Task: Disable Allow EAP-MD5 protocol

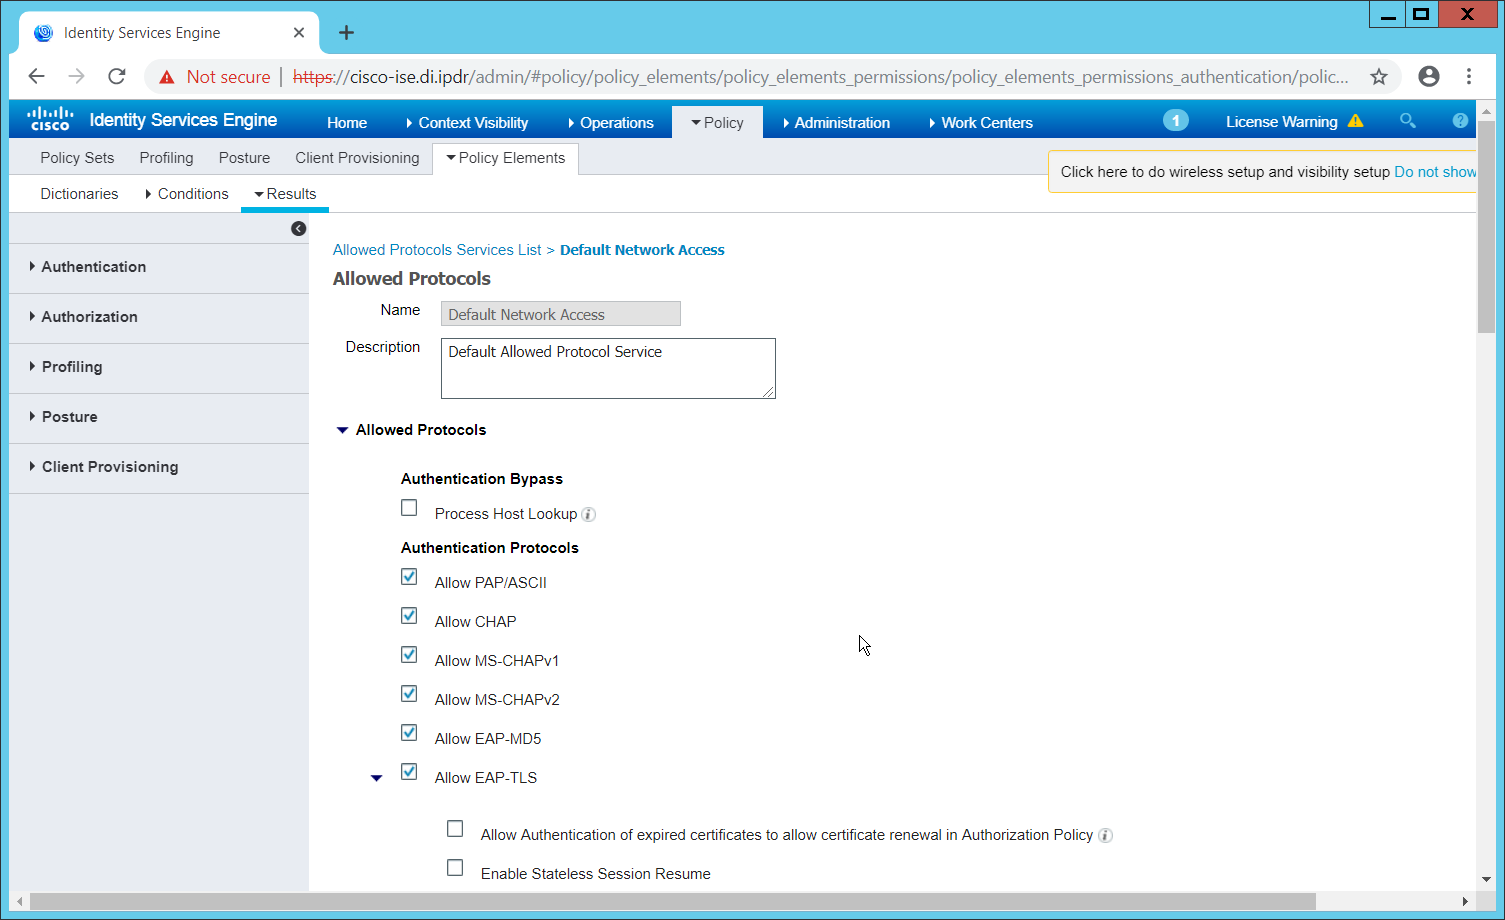Action: click(409, 733)
